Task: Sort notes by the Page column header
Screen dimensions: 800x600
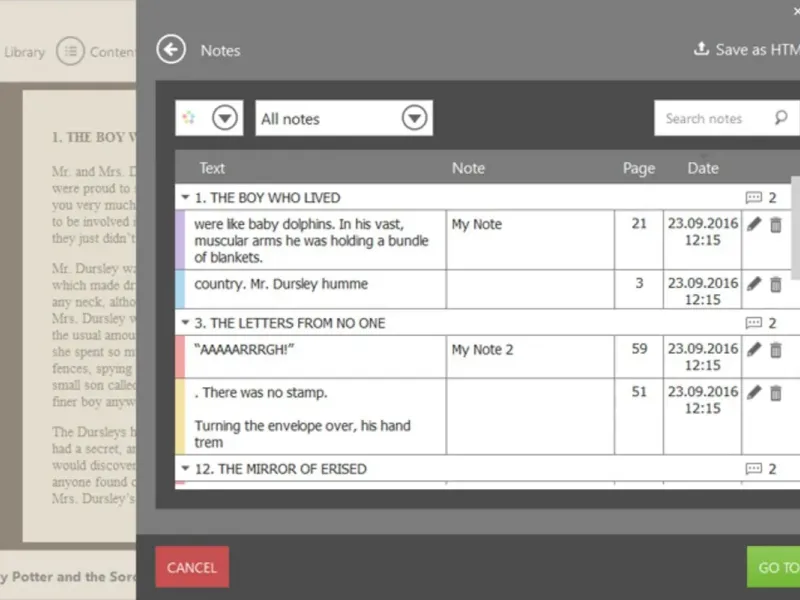Action: [639, 168]
